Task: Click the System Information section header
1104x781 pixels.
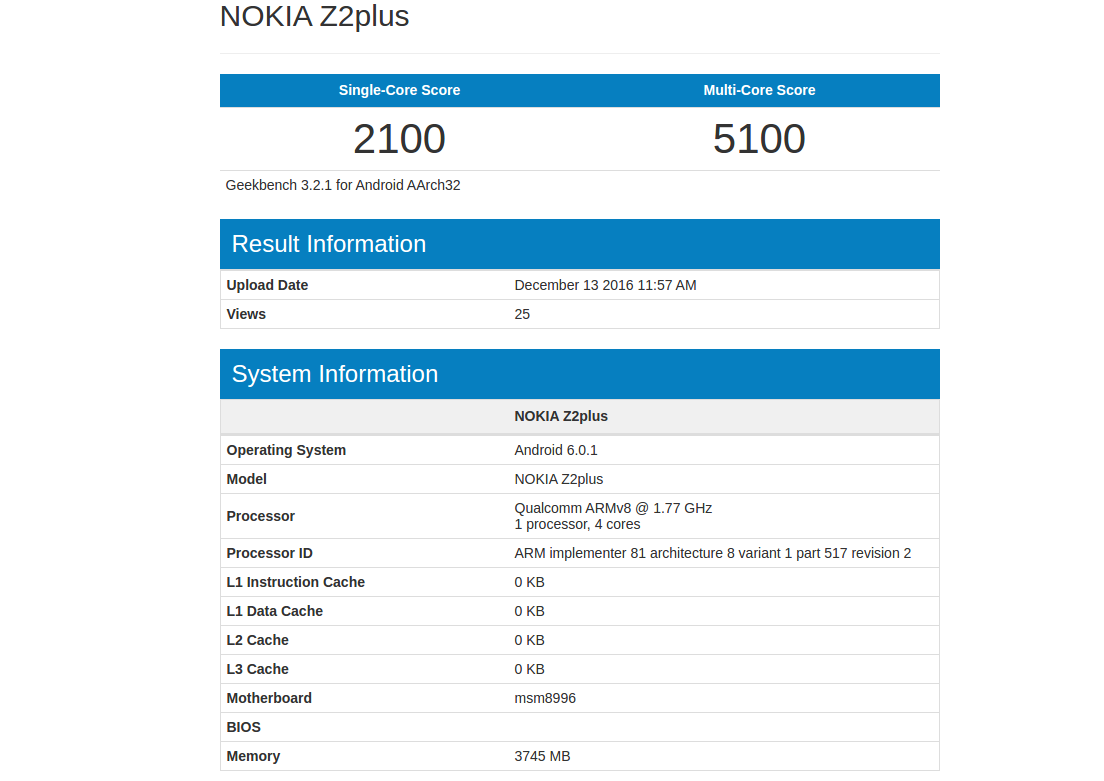Action: [x=579, y=374]
